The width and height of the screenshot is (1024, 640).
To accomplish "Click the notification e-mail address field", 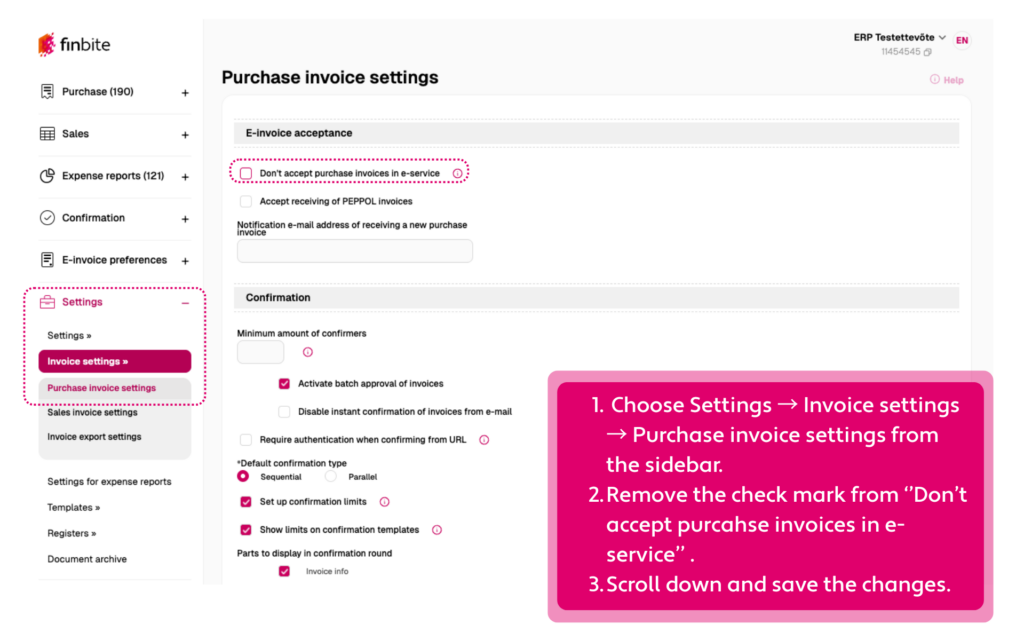I will pyautogui.click(x=354, y=251).
